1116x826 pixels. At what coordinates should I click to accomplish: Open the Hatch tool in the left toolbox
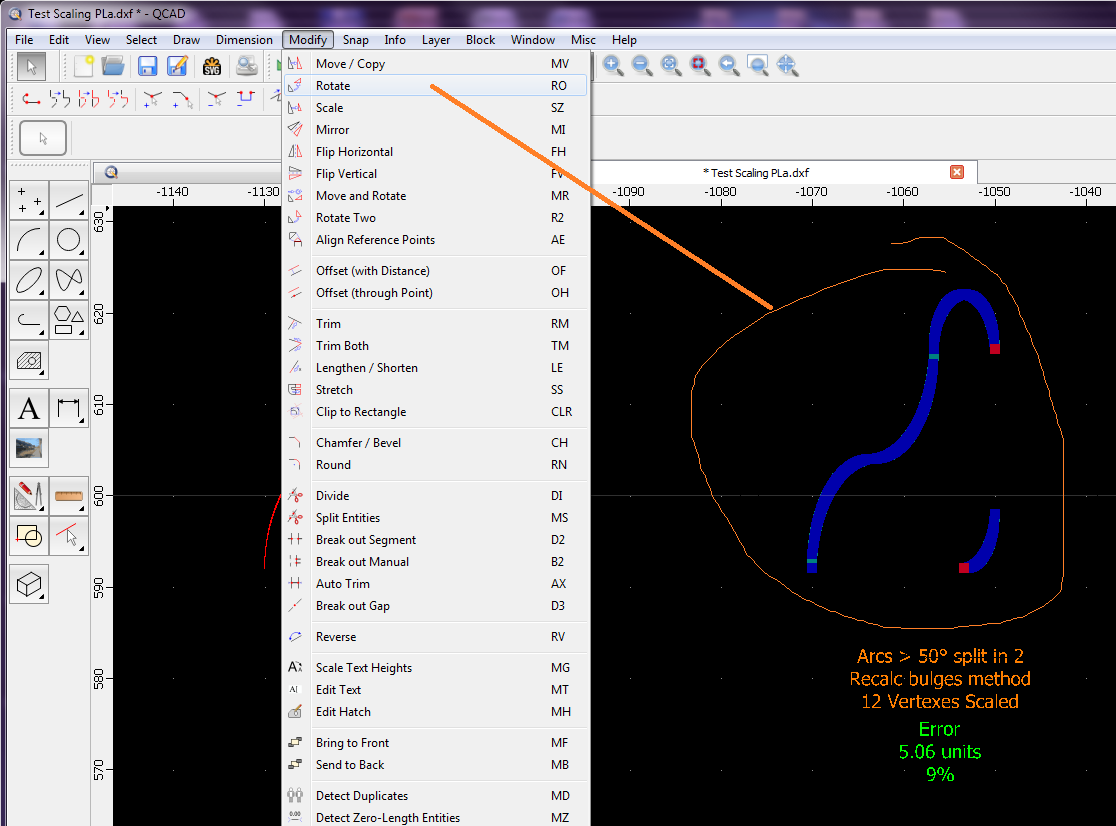click(29, 361)
